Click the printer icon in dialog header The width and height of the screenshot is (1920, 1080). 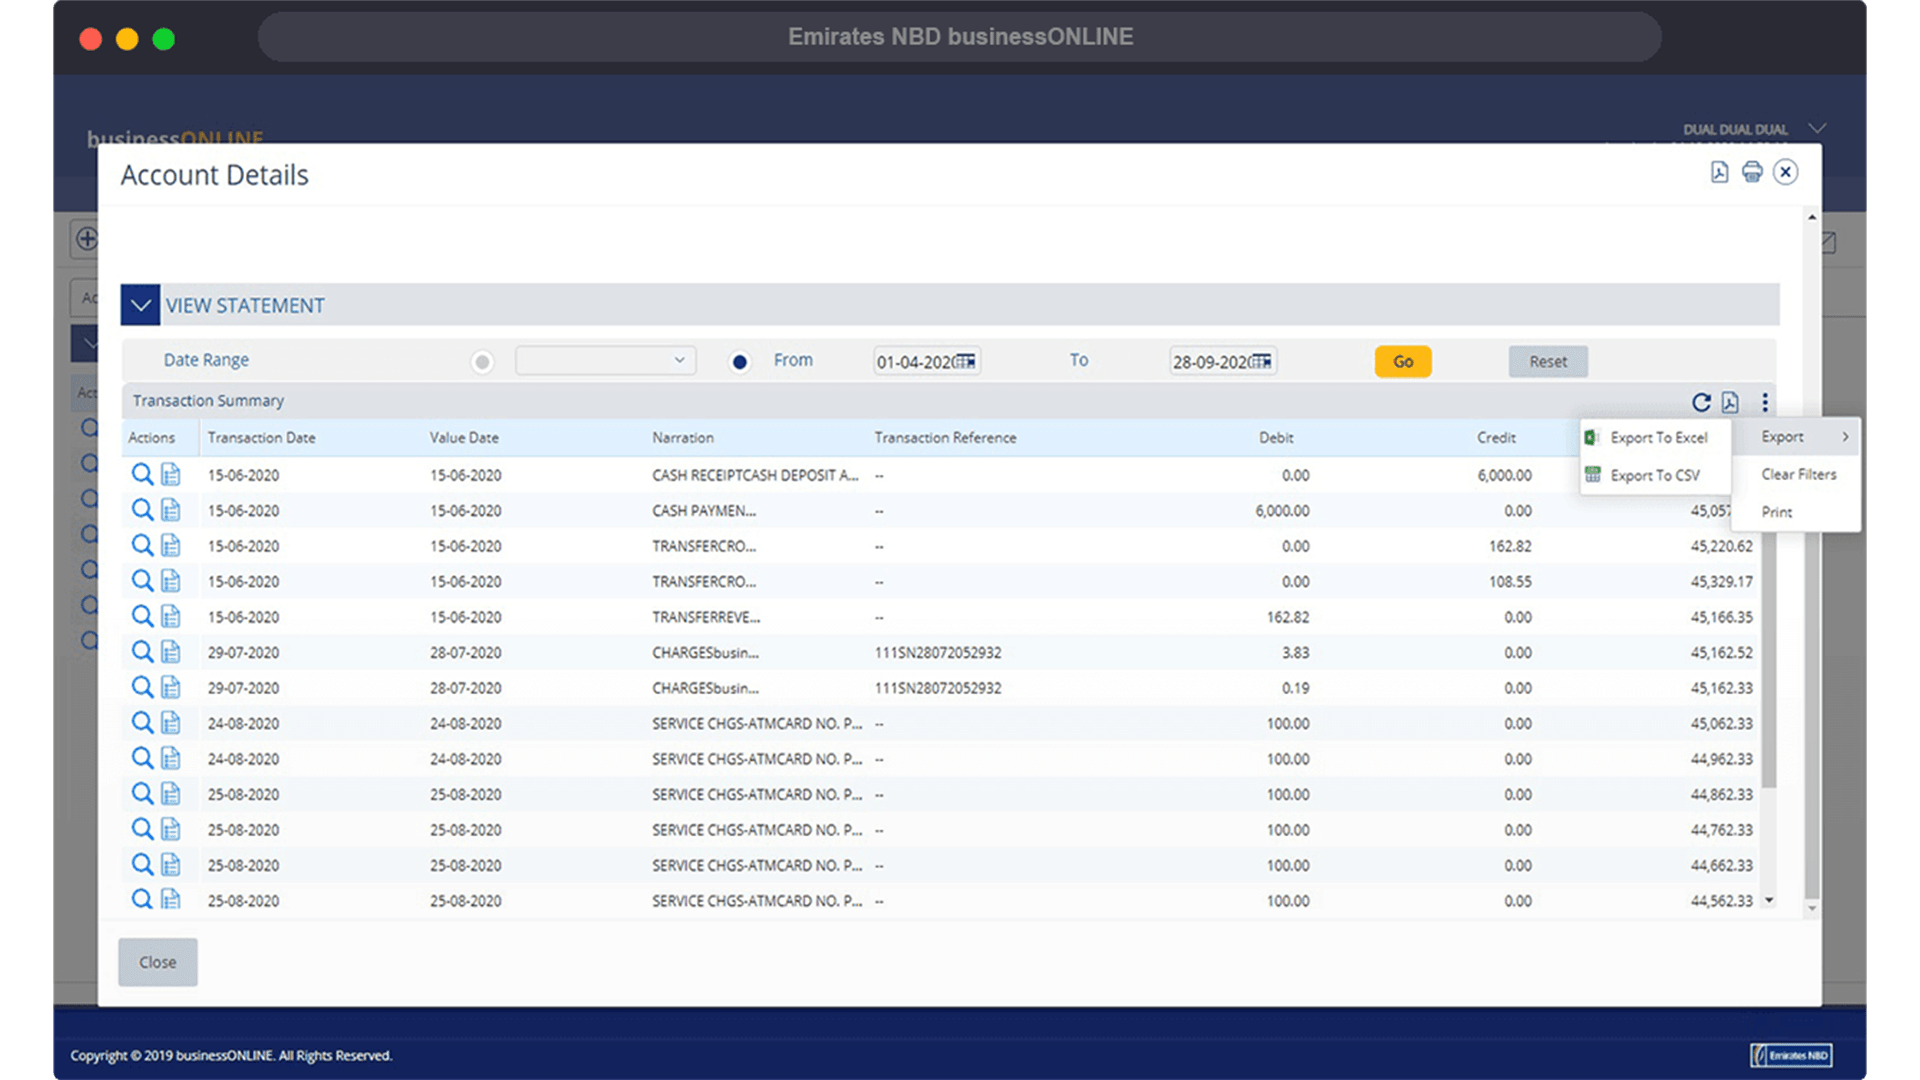(x=1752, y=172)
